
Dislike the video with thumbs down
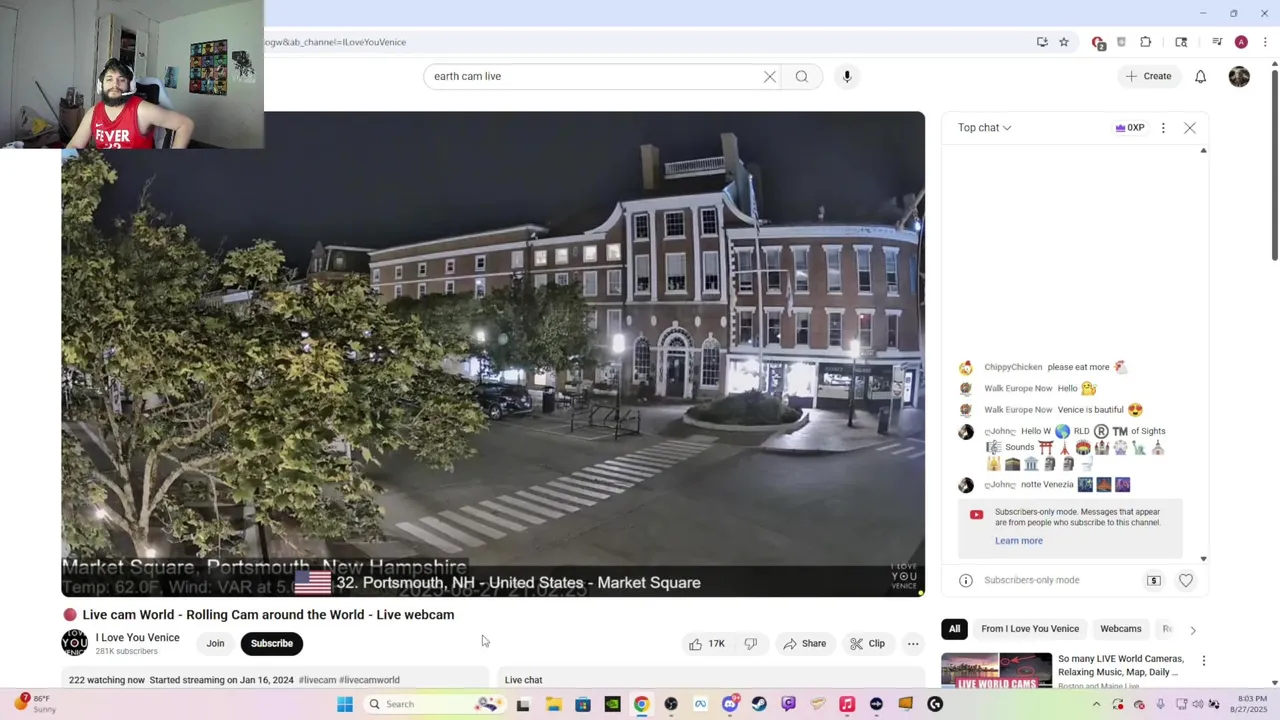[751, 644]
